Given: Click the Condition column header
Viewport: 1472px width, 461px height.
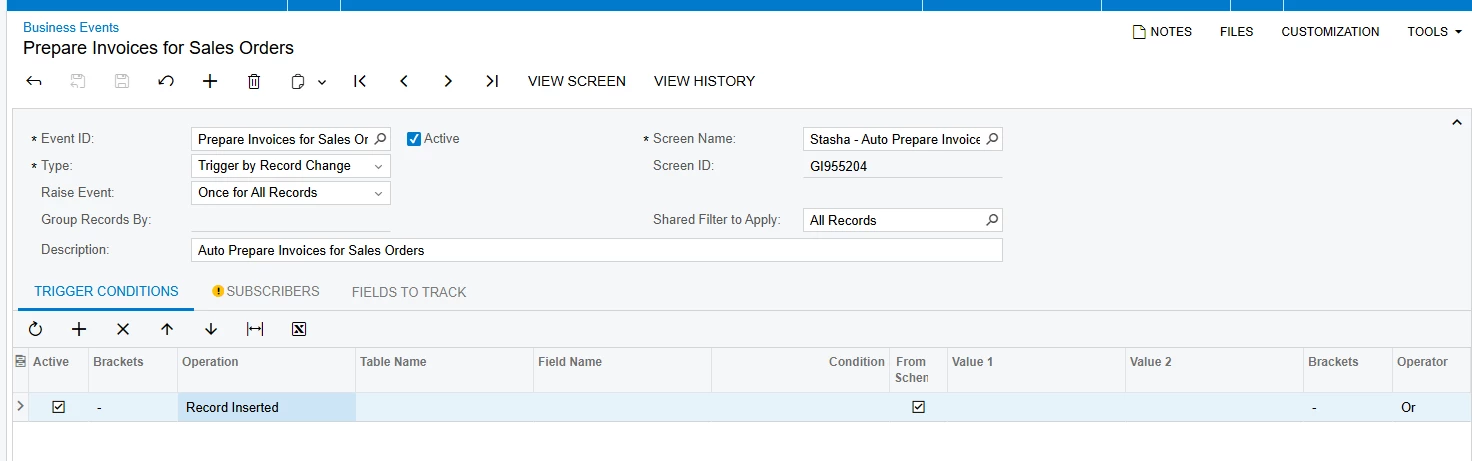Looking at the screenshot, I should click(x=800, y=370).
